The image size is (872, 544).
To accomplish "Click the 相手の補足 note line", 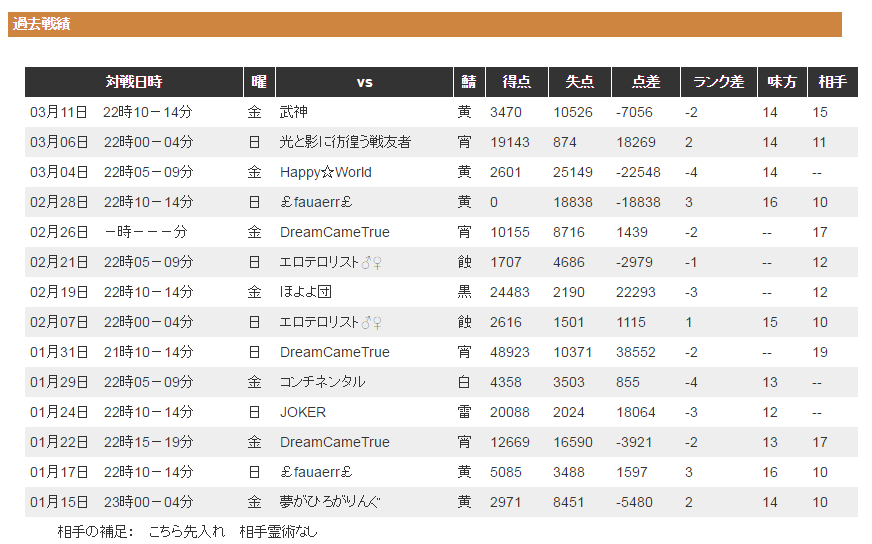I will [187, 532].
